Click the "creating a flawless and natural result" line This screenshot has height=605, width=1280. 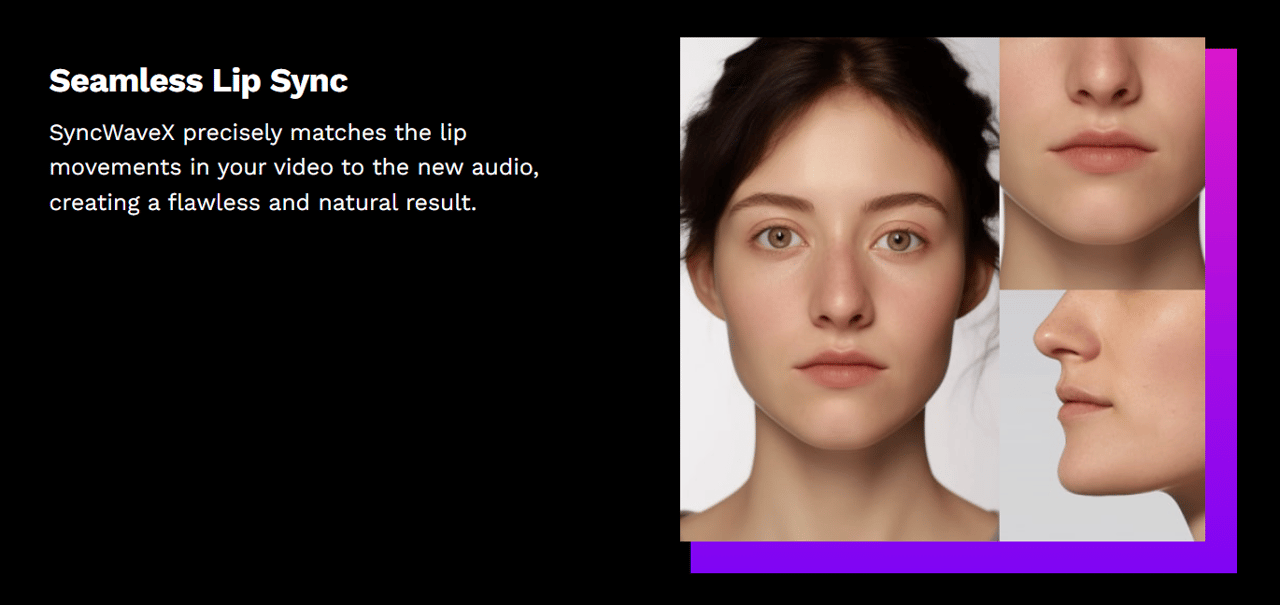pyautogui.click(x=263, y=203)
